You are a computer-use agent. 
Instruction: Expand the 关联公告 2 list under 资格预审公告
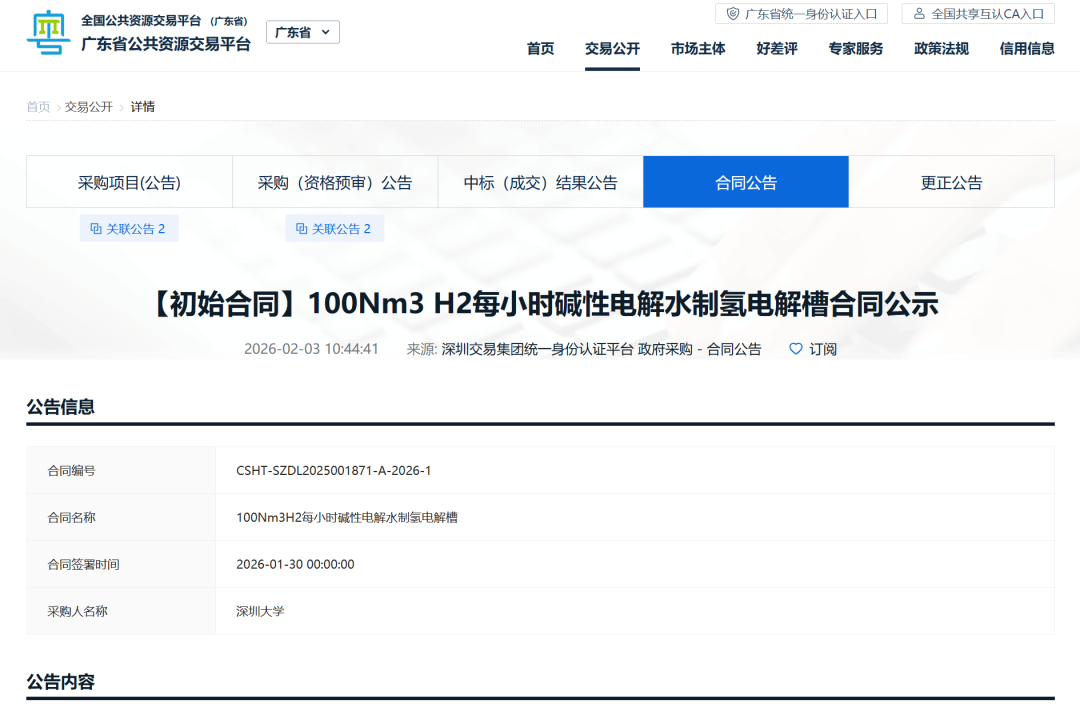click(334, 228)
